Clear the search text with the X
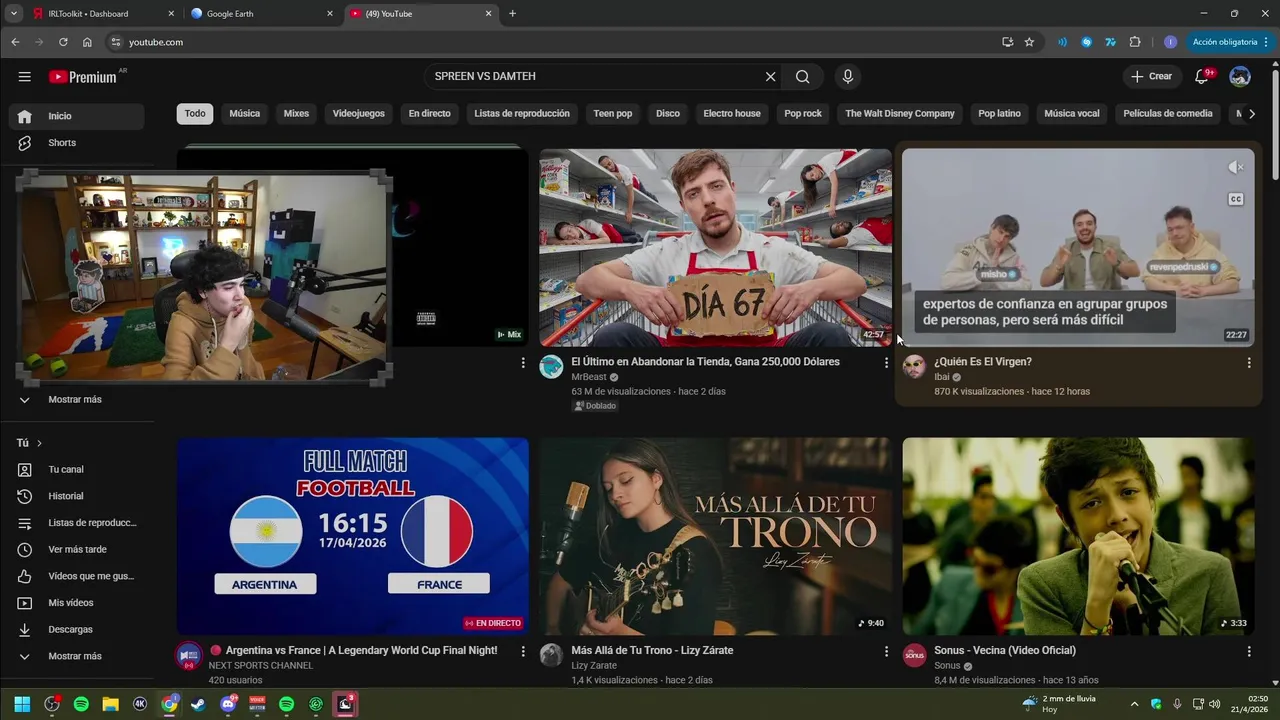Image resolution: width=1280 pixels, height=720 pixels. 770,77
